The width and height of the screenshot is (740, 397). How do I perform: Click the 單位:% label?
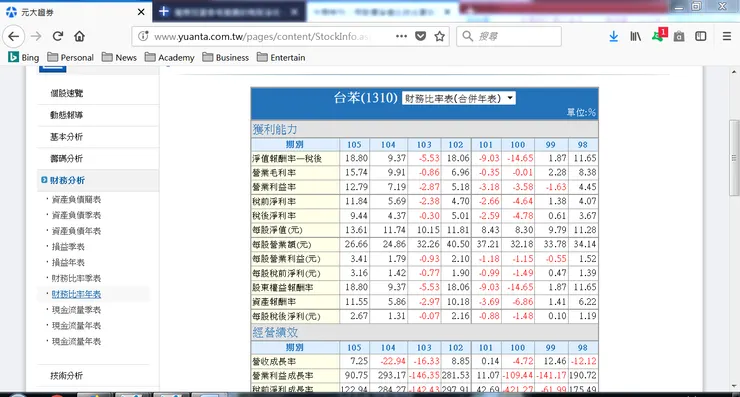point(581,112)
